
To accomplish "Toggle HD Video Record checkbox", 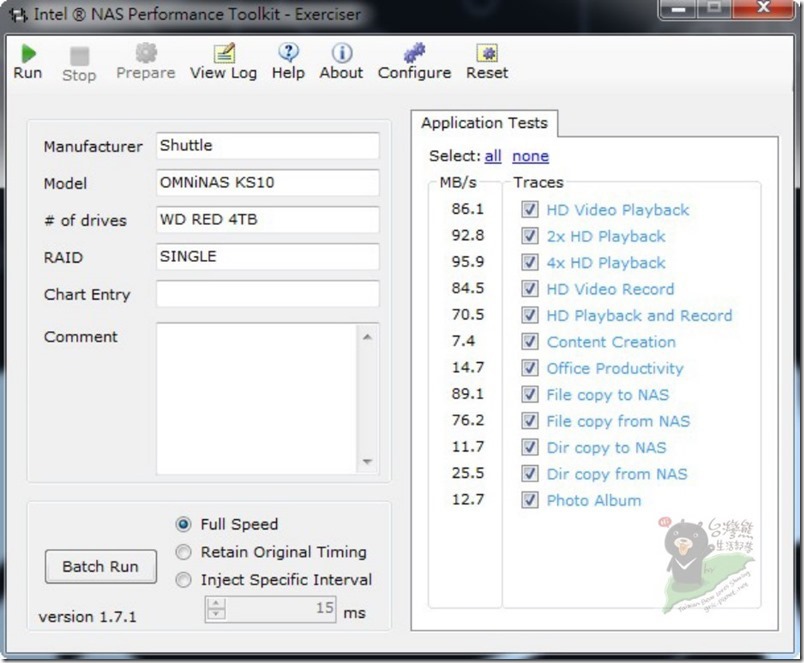I will coord(530,289).
